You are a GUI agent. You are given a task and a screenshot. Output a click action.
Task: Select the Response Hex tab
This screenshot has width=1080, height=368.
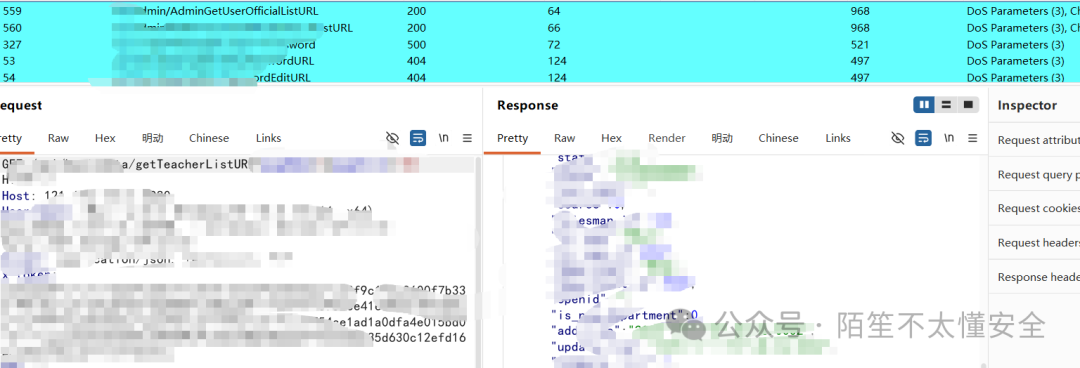(611, 138)
